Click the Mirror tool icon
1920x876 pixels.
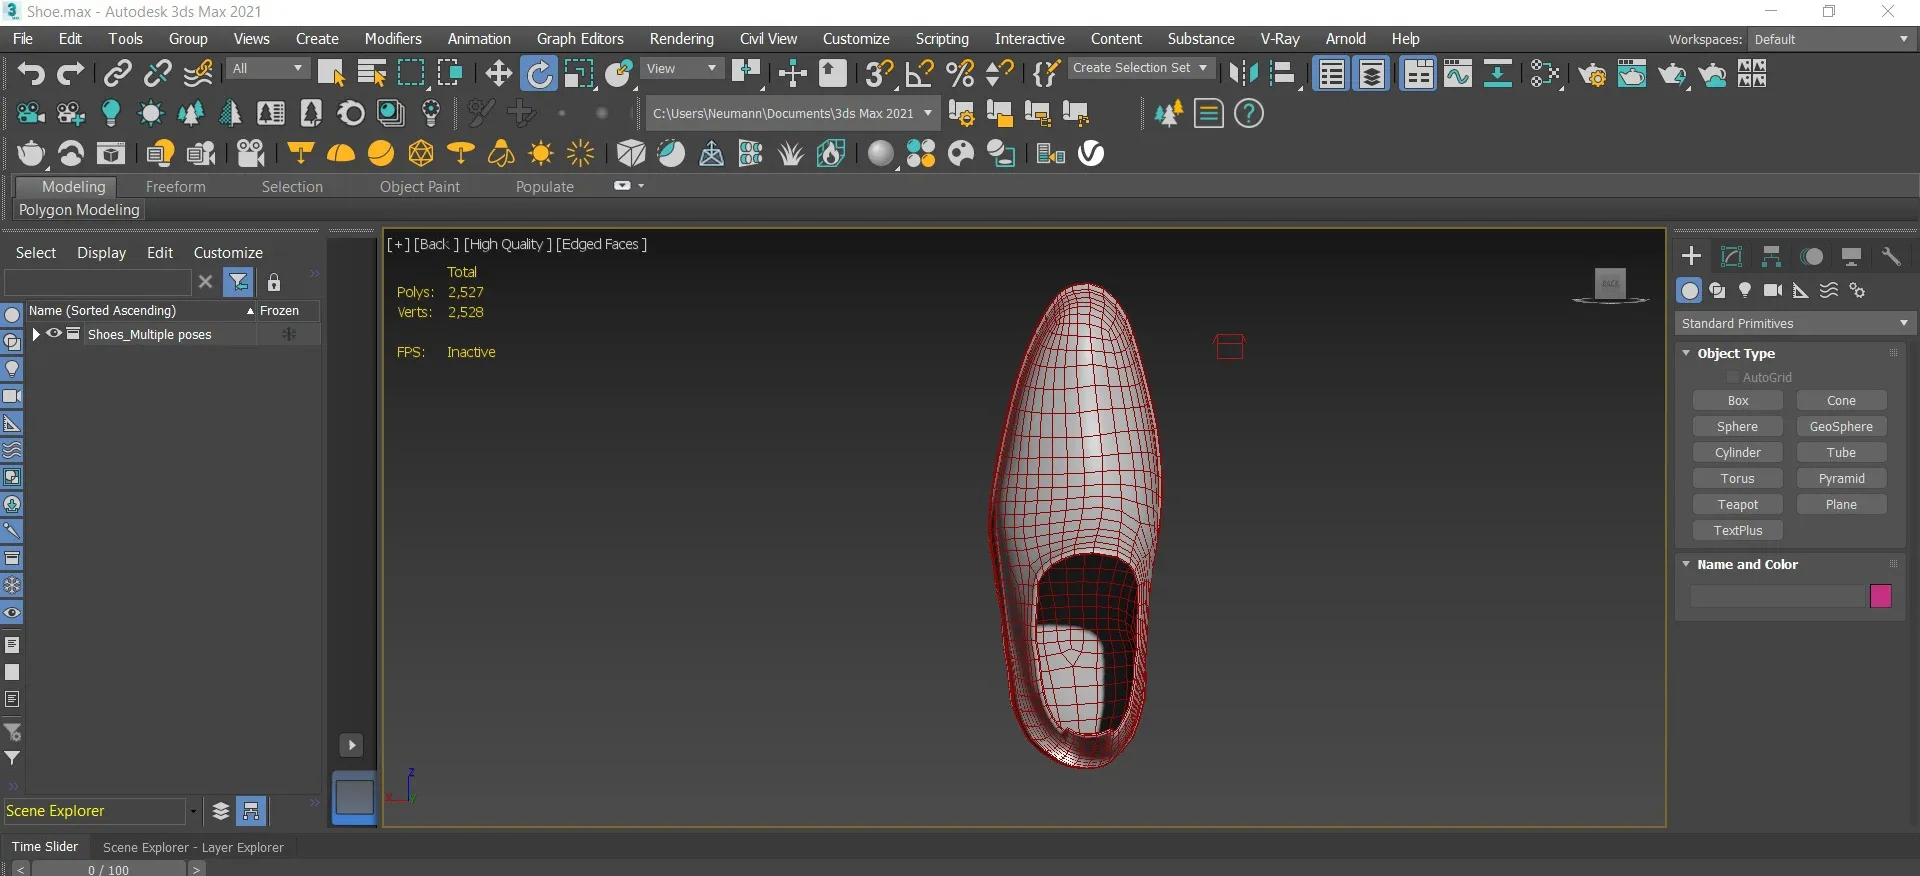tap(1243, 74)
